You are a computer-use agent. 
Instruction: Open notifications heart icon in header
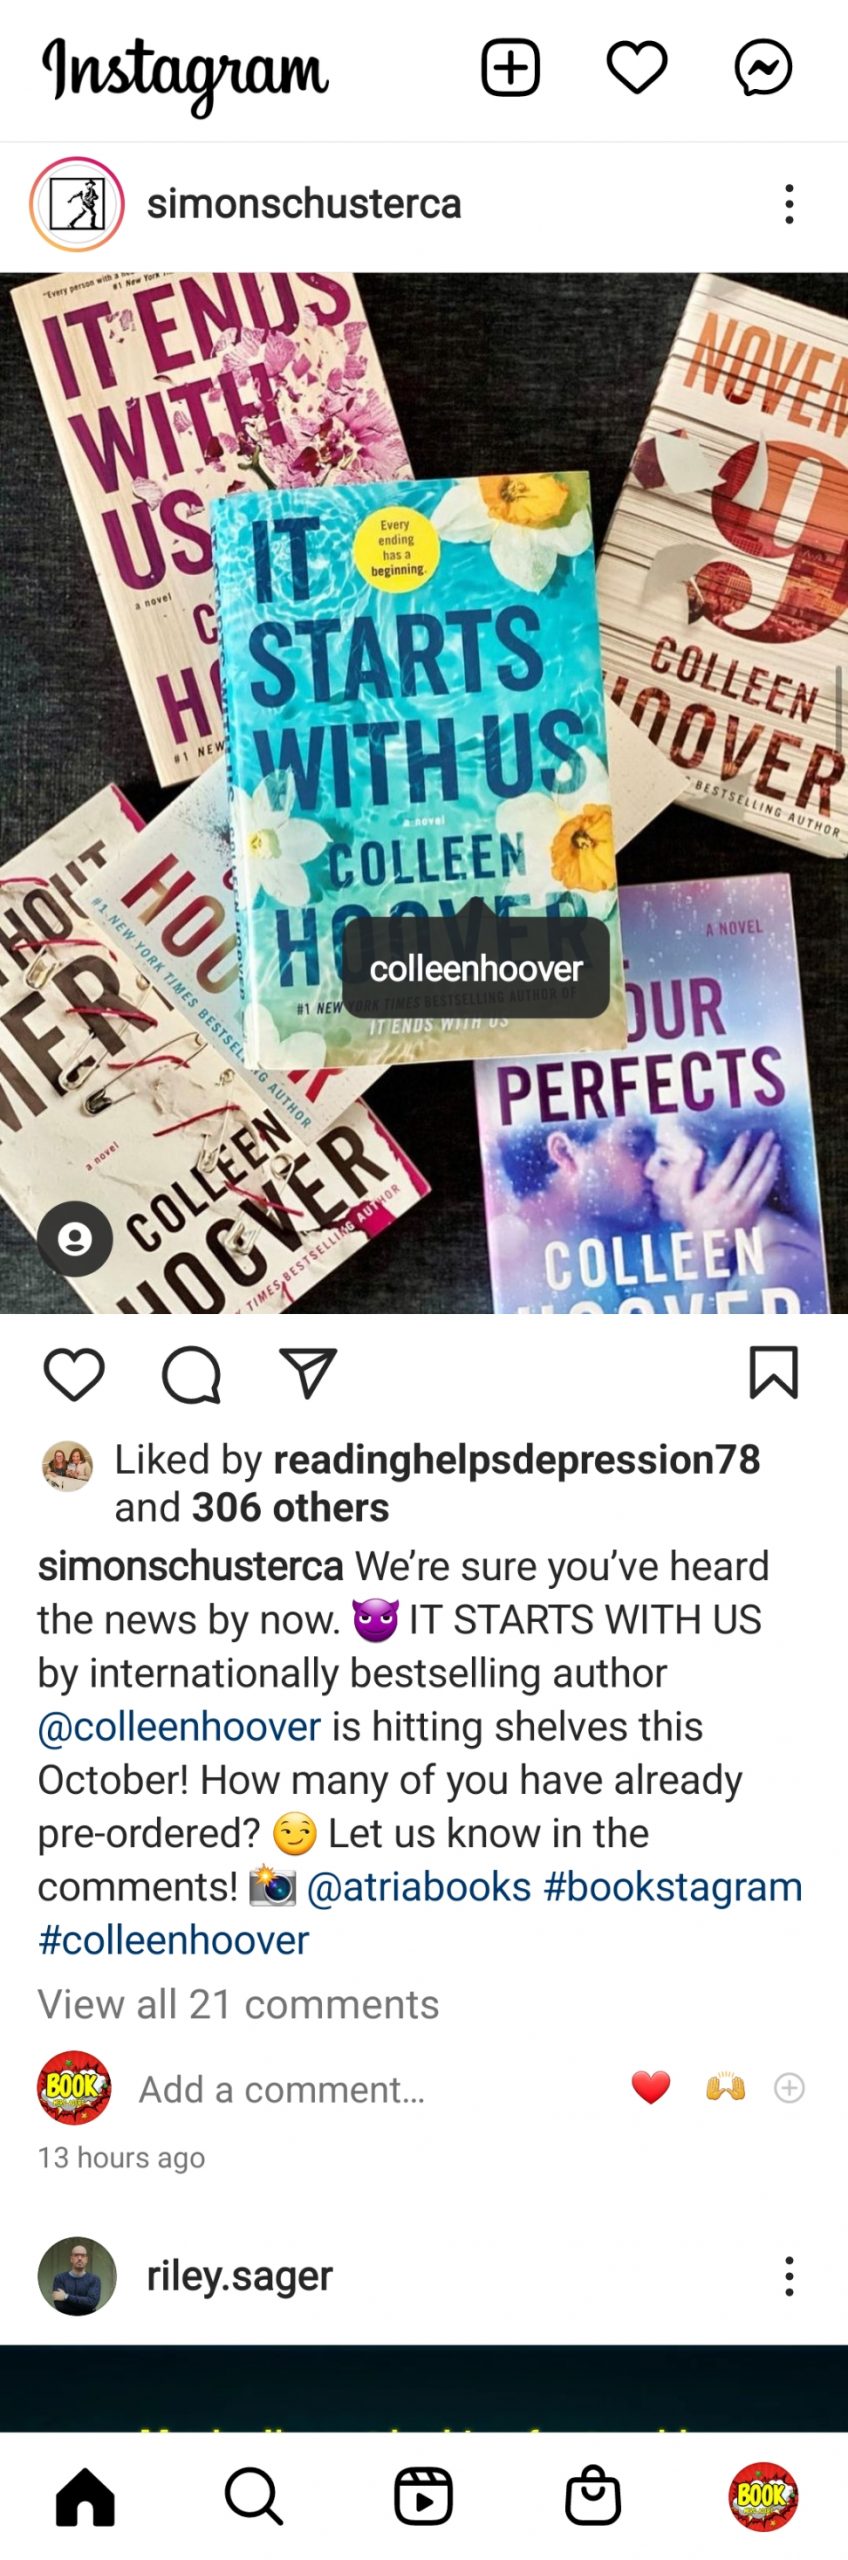637,68
